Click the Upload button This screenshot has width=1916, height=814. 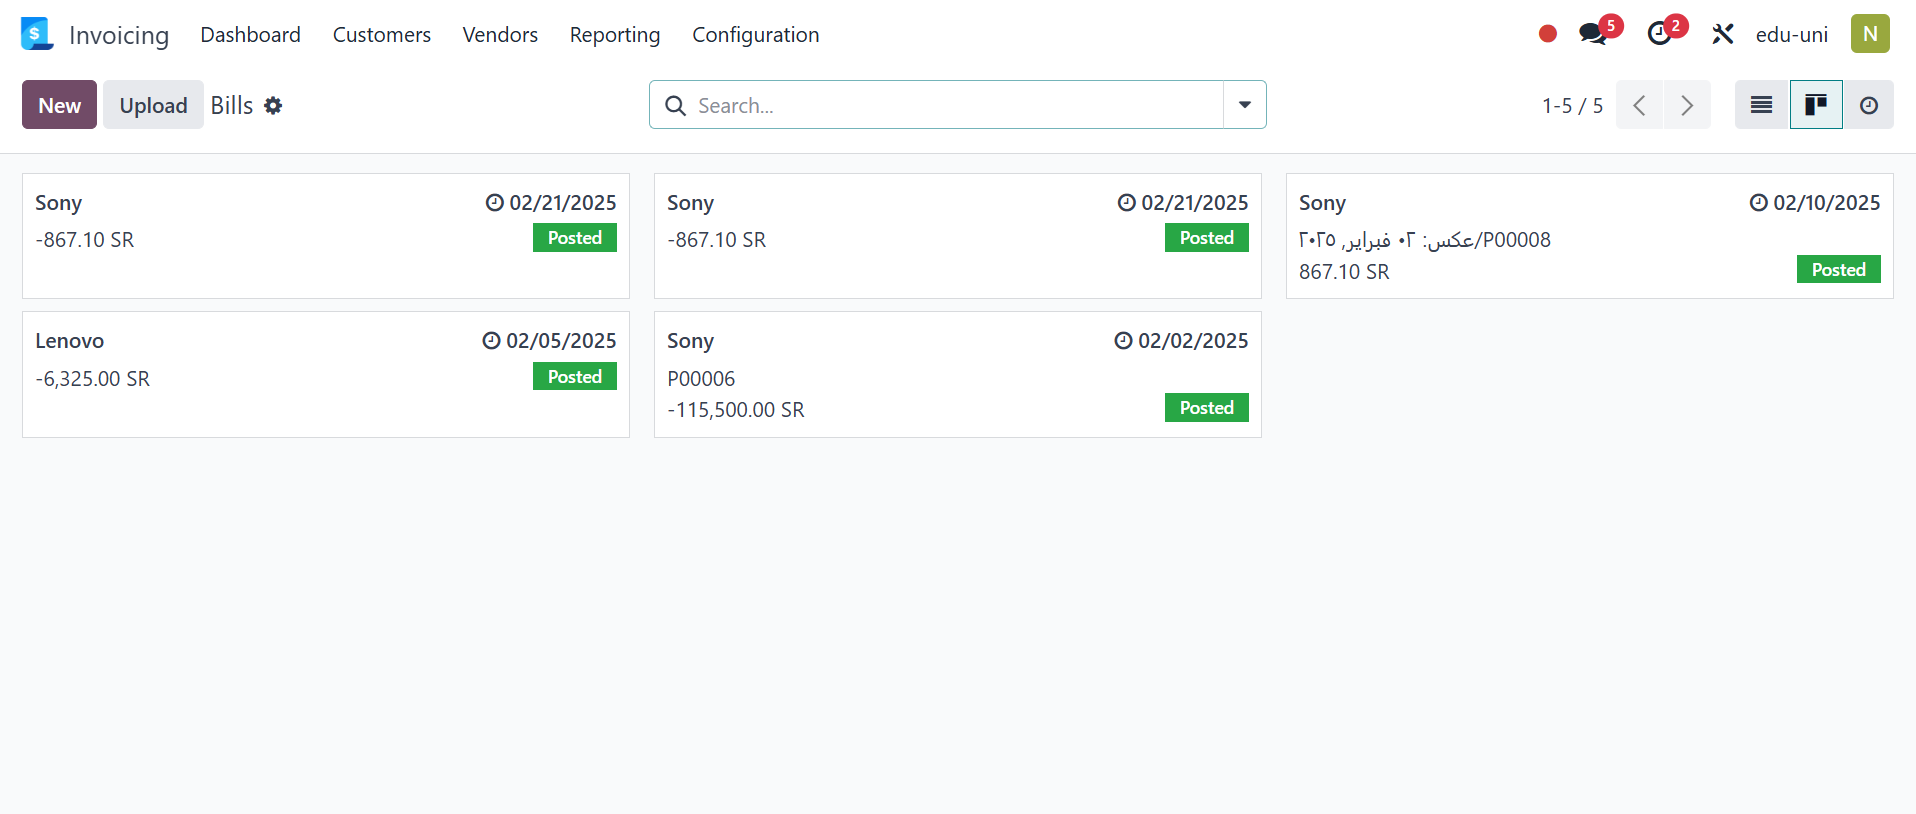coord(153,105)
